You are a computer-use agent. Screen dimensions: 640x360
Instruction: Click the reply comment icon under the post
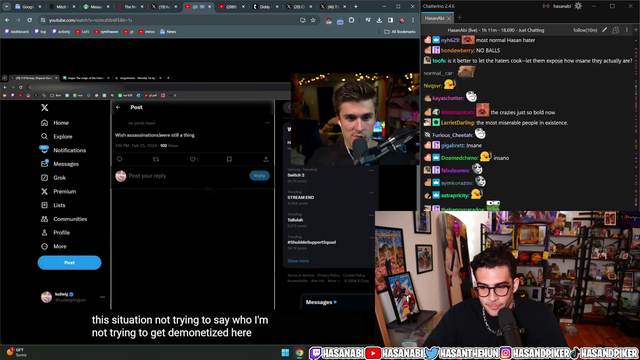119,159
